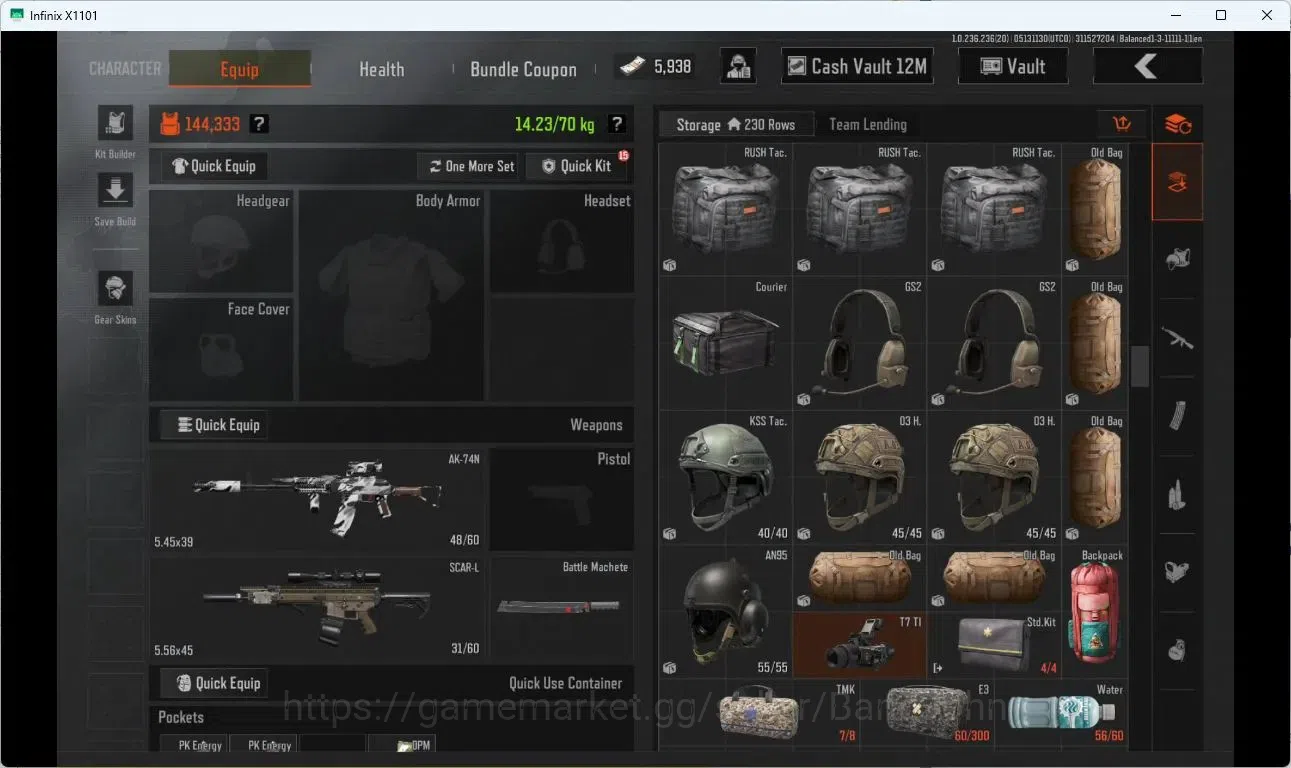1291x768 pixels.
Task: Filter storage by armor vest category
Action: [1177, 259]
